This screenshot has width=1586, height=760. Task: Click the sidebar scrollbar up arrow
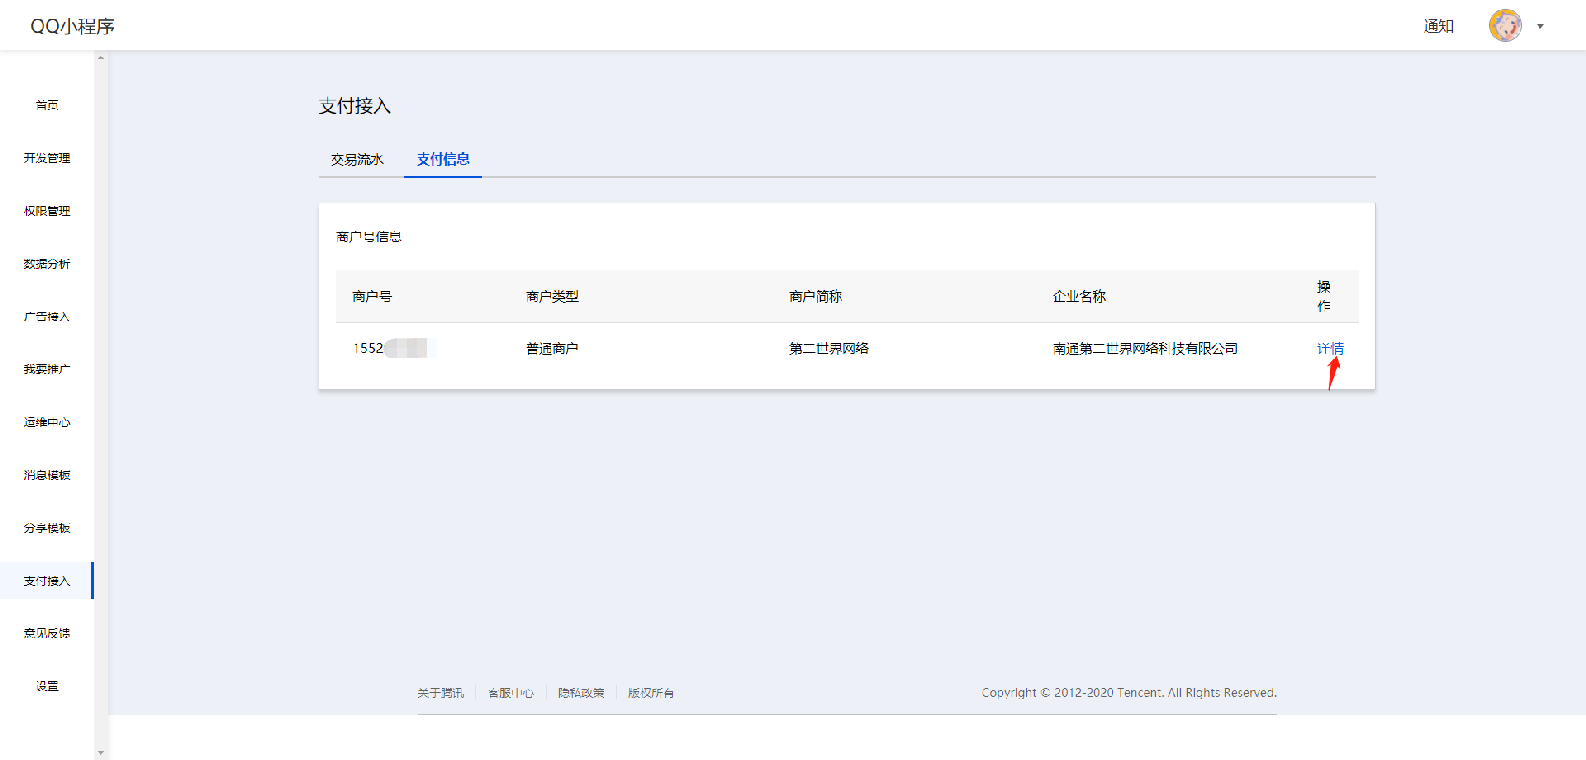click(x=101, y=58)
